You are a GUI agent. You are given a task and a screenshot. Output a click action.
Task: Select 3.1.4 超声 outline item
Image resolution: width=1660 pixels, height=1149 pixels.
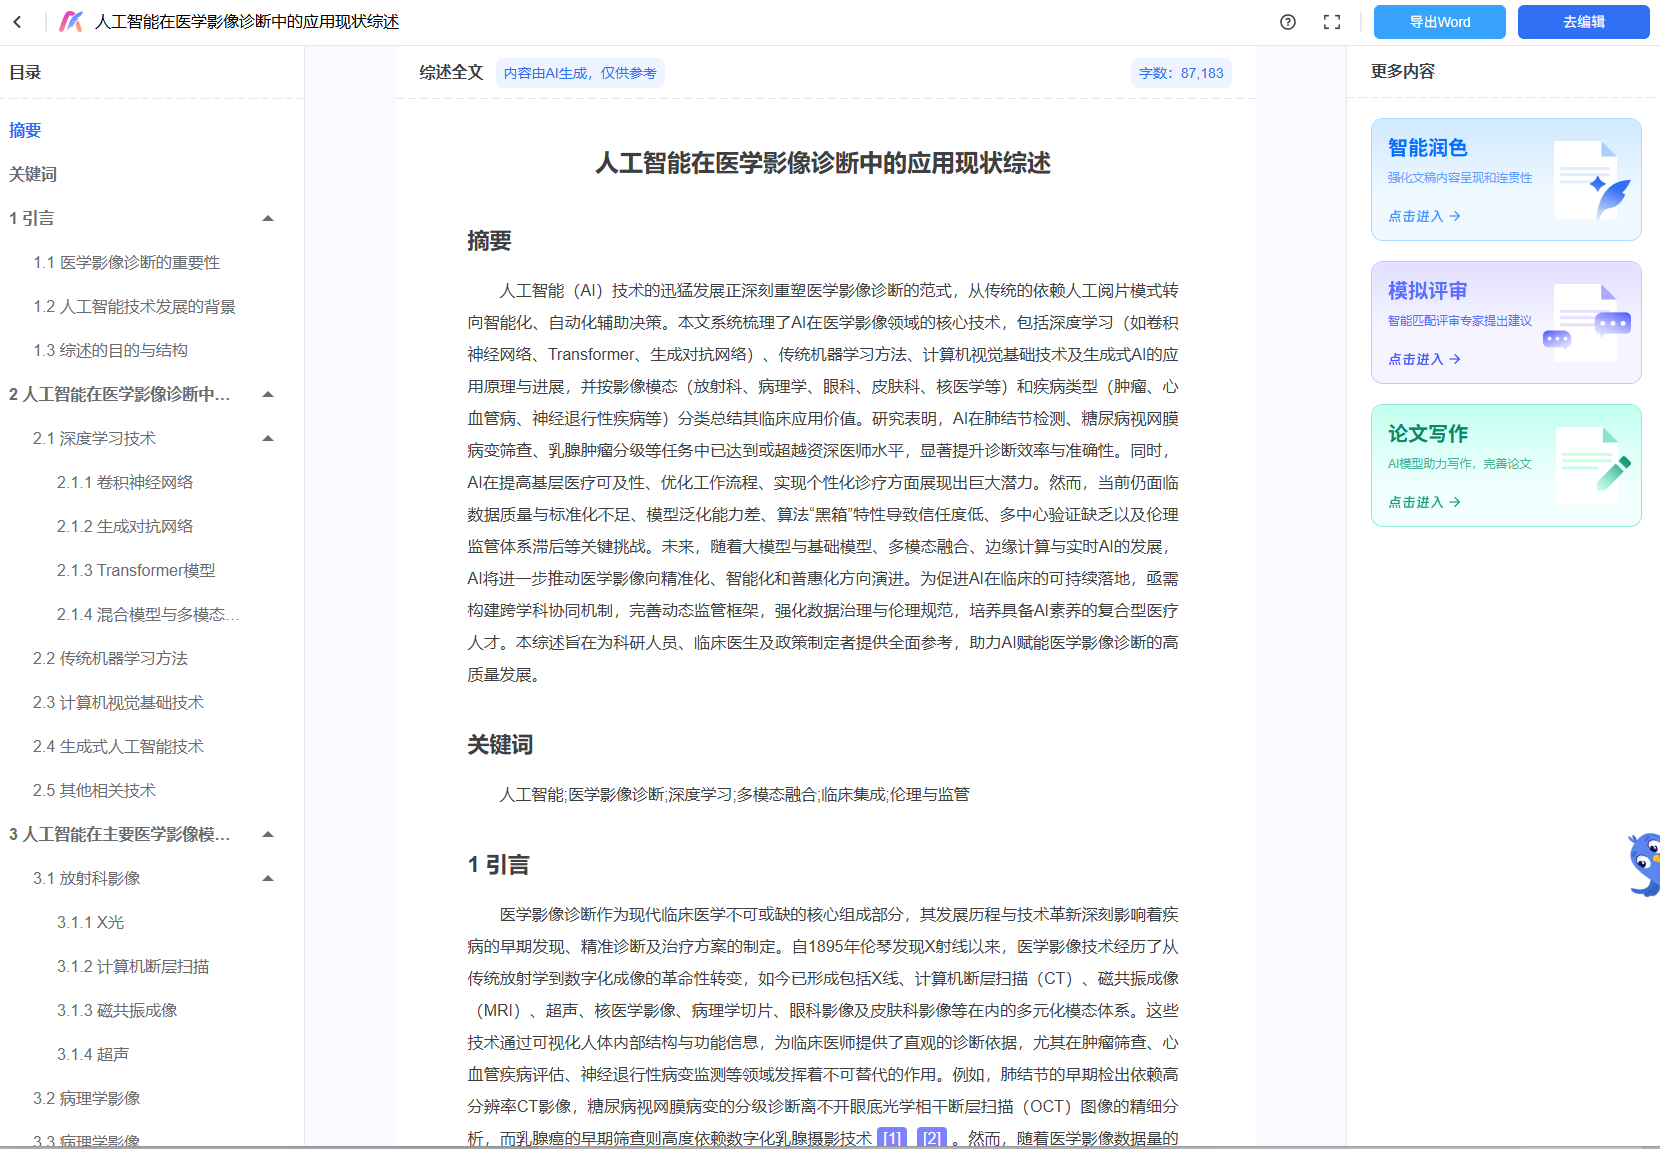pos(92,1054)
